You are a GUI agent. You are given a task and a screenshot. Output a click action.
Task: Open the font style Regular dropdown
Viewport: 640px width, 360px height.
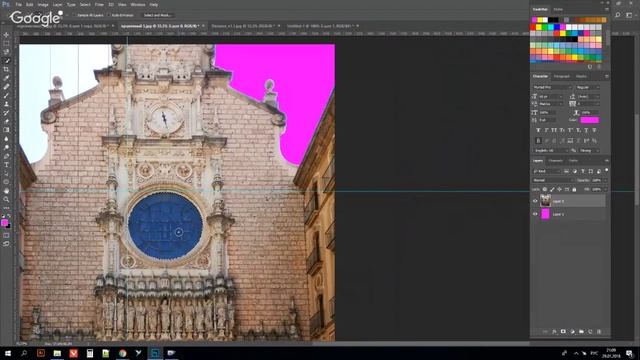pyautogui.click(x=588, y=87)
